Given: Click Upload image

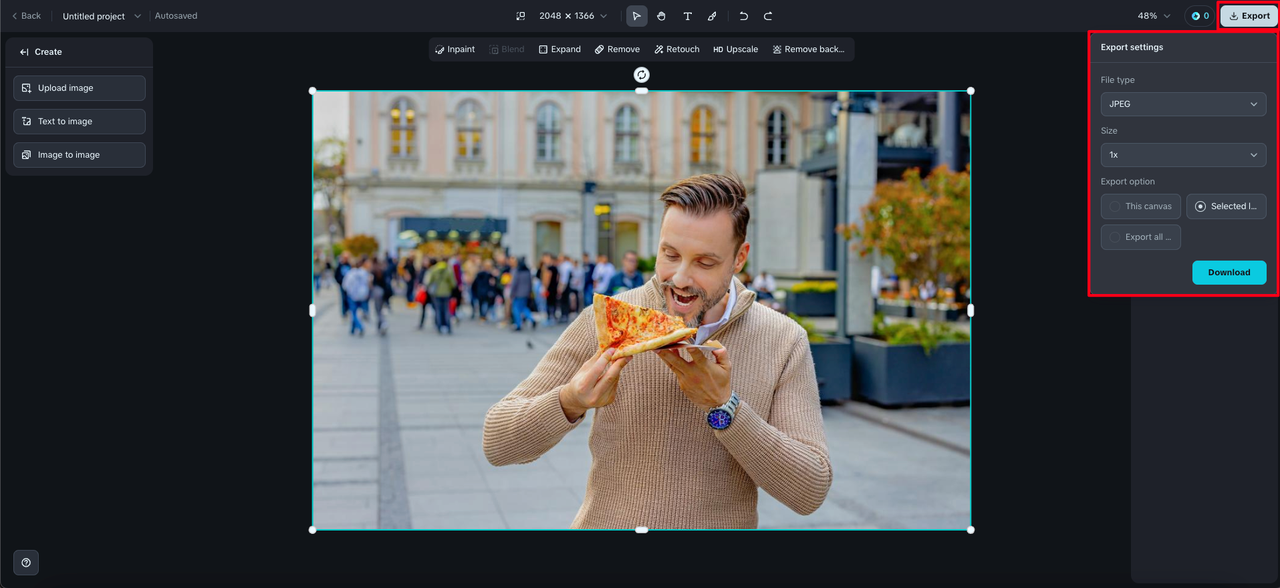Looking at the screenshot, I should (79, 88).
